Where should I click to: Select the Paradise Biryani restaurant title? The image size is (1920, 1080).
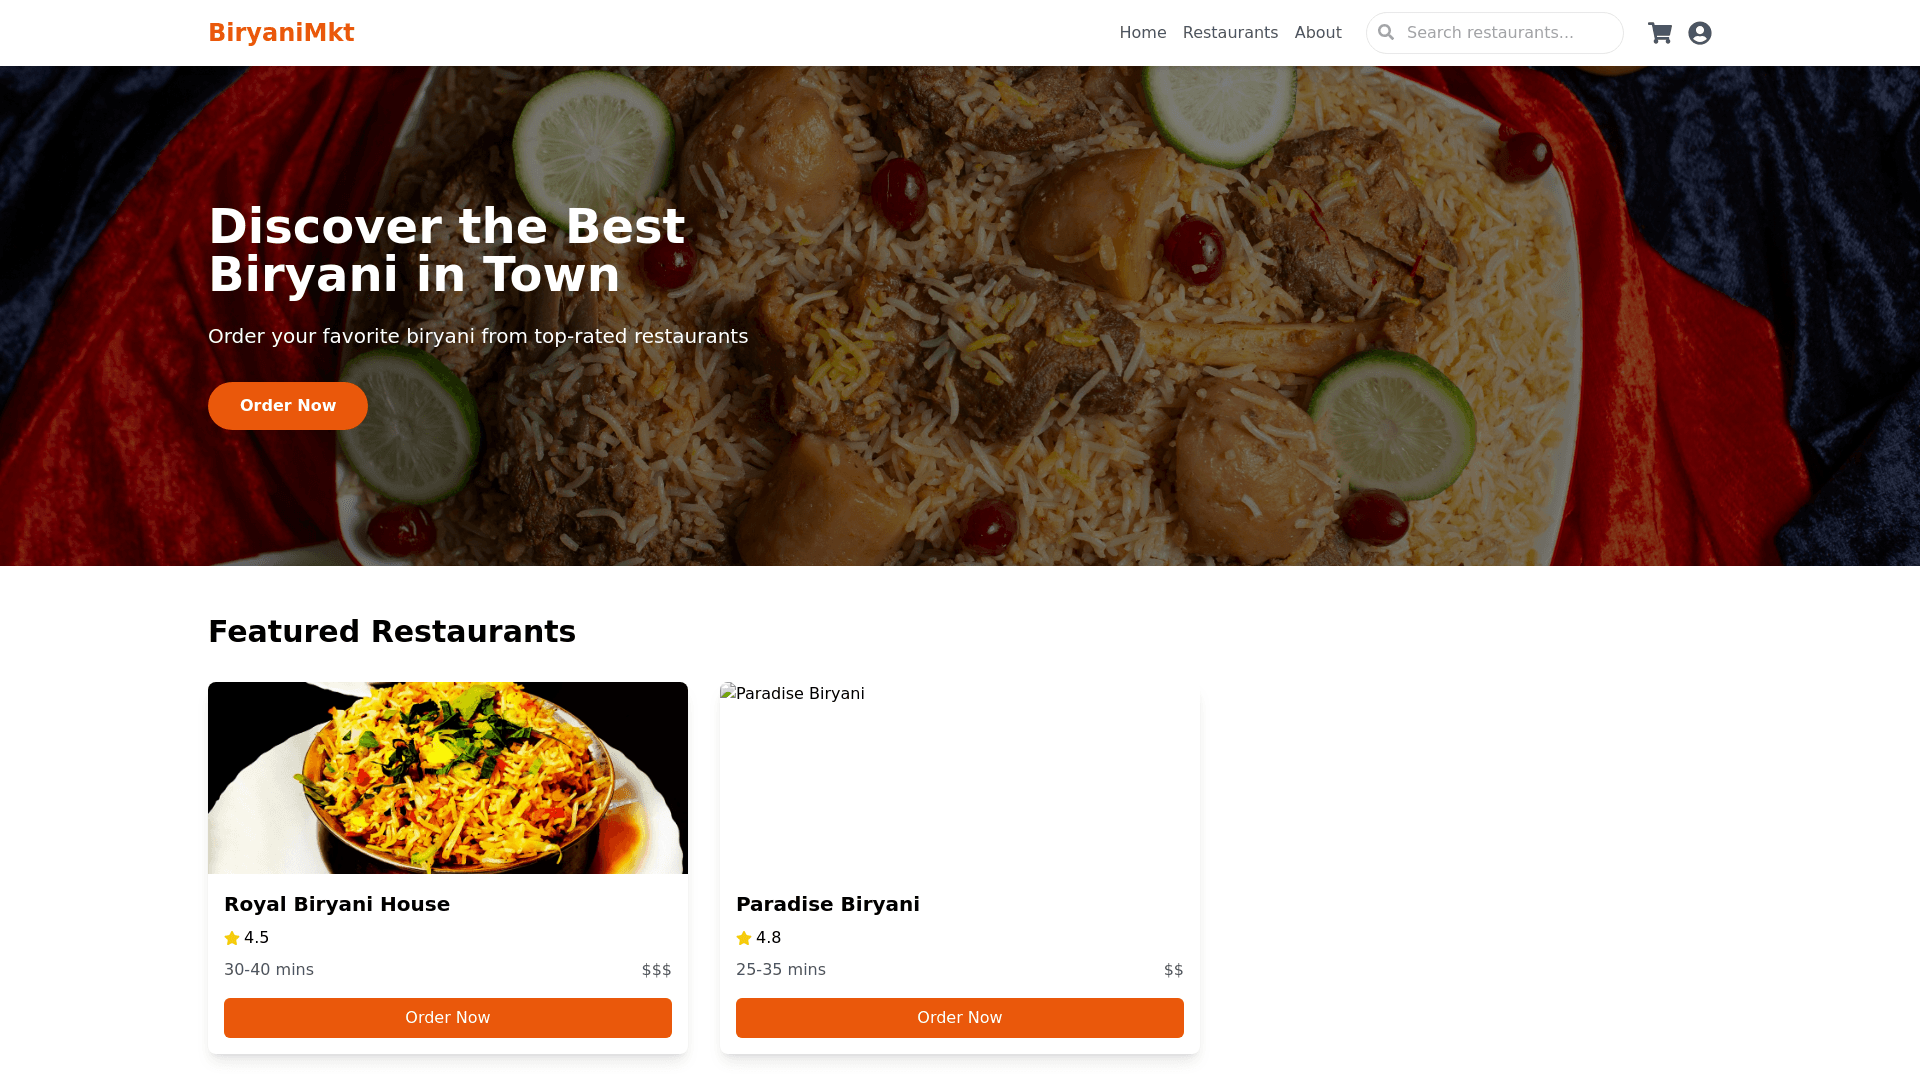[x=828, y=904]
